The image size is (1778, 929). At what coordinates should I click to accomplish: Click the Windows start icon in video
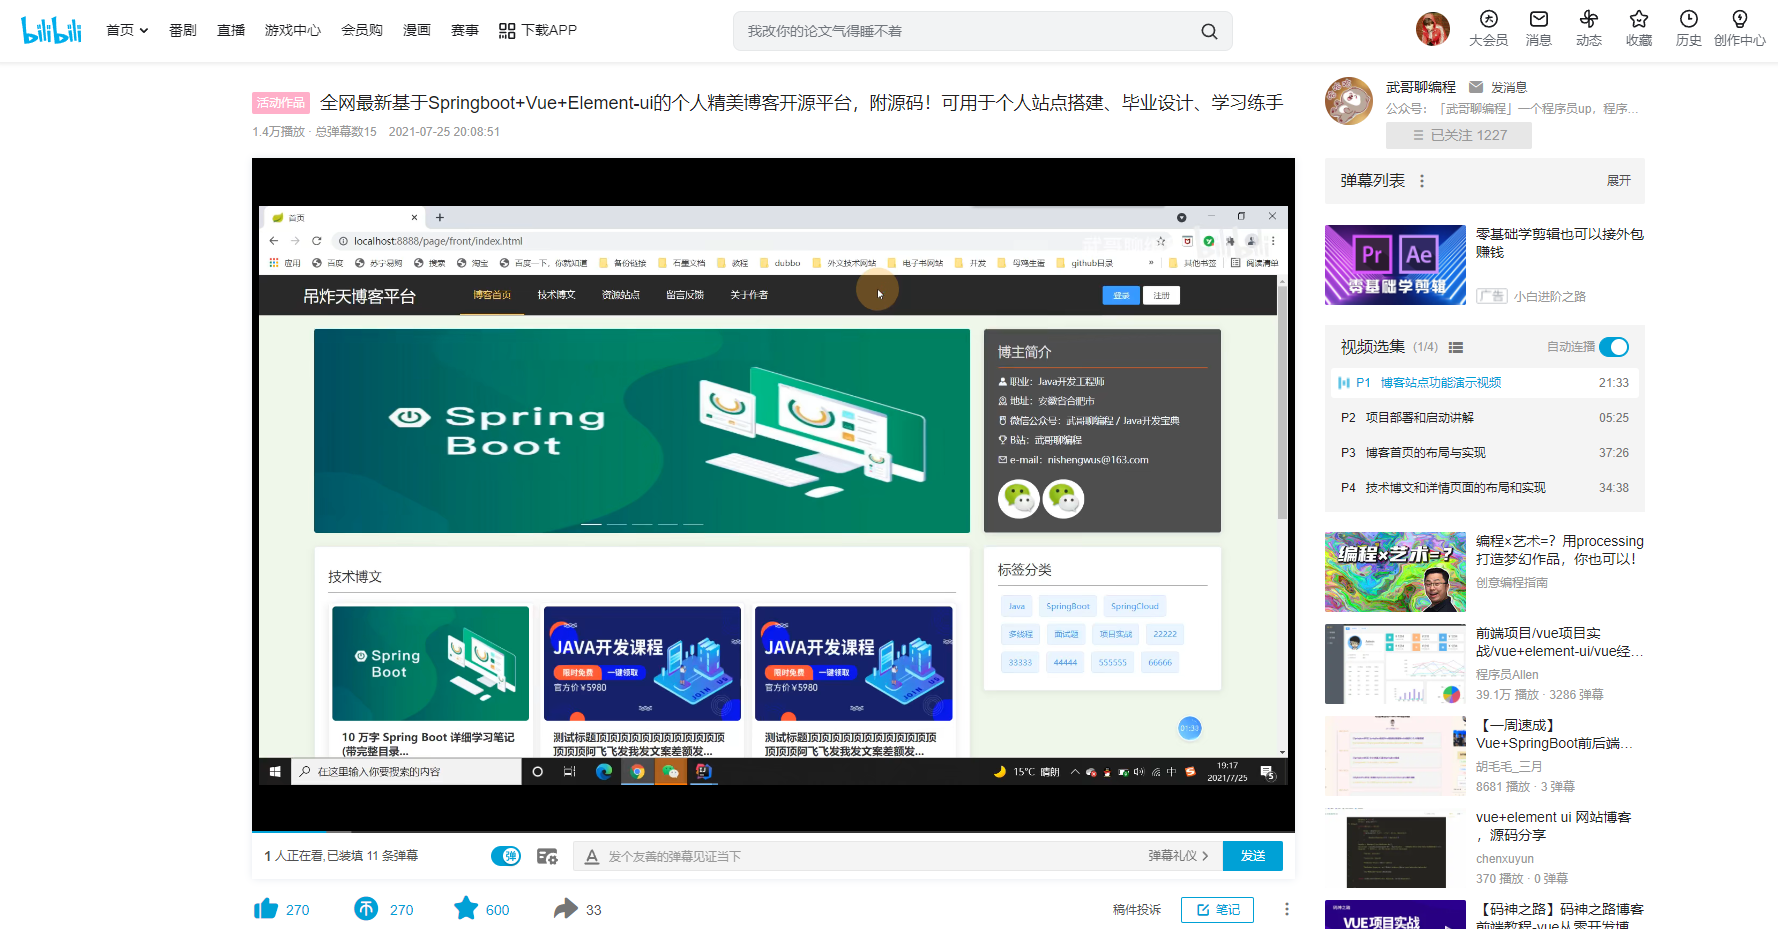pyautogui.click(x=275, y=771)
